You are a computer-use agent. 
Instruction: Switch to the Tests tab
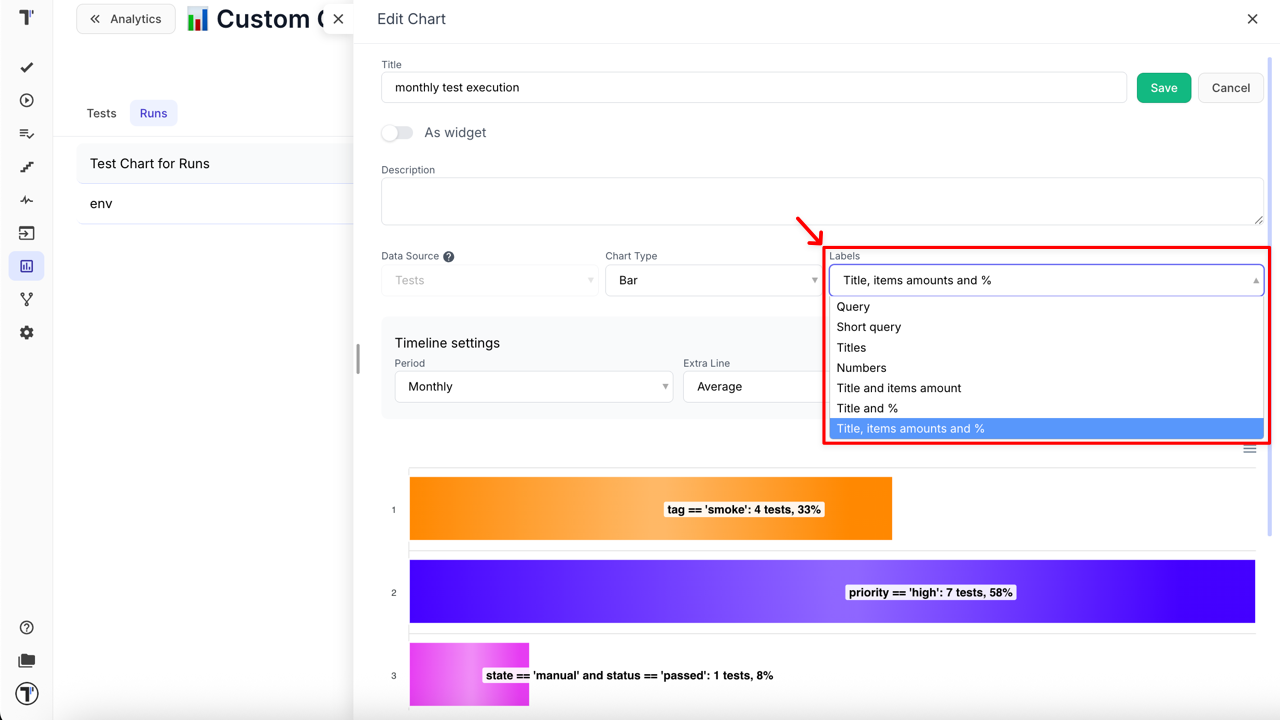point(101,113)
